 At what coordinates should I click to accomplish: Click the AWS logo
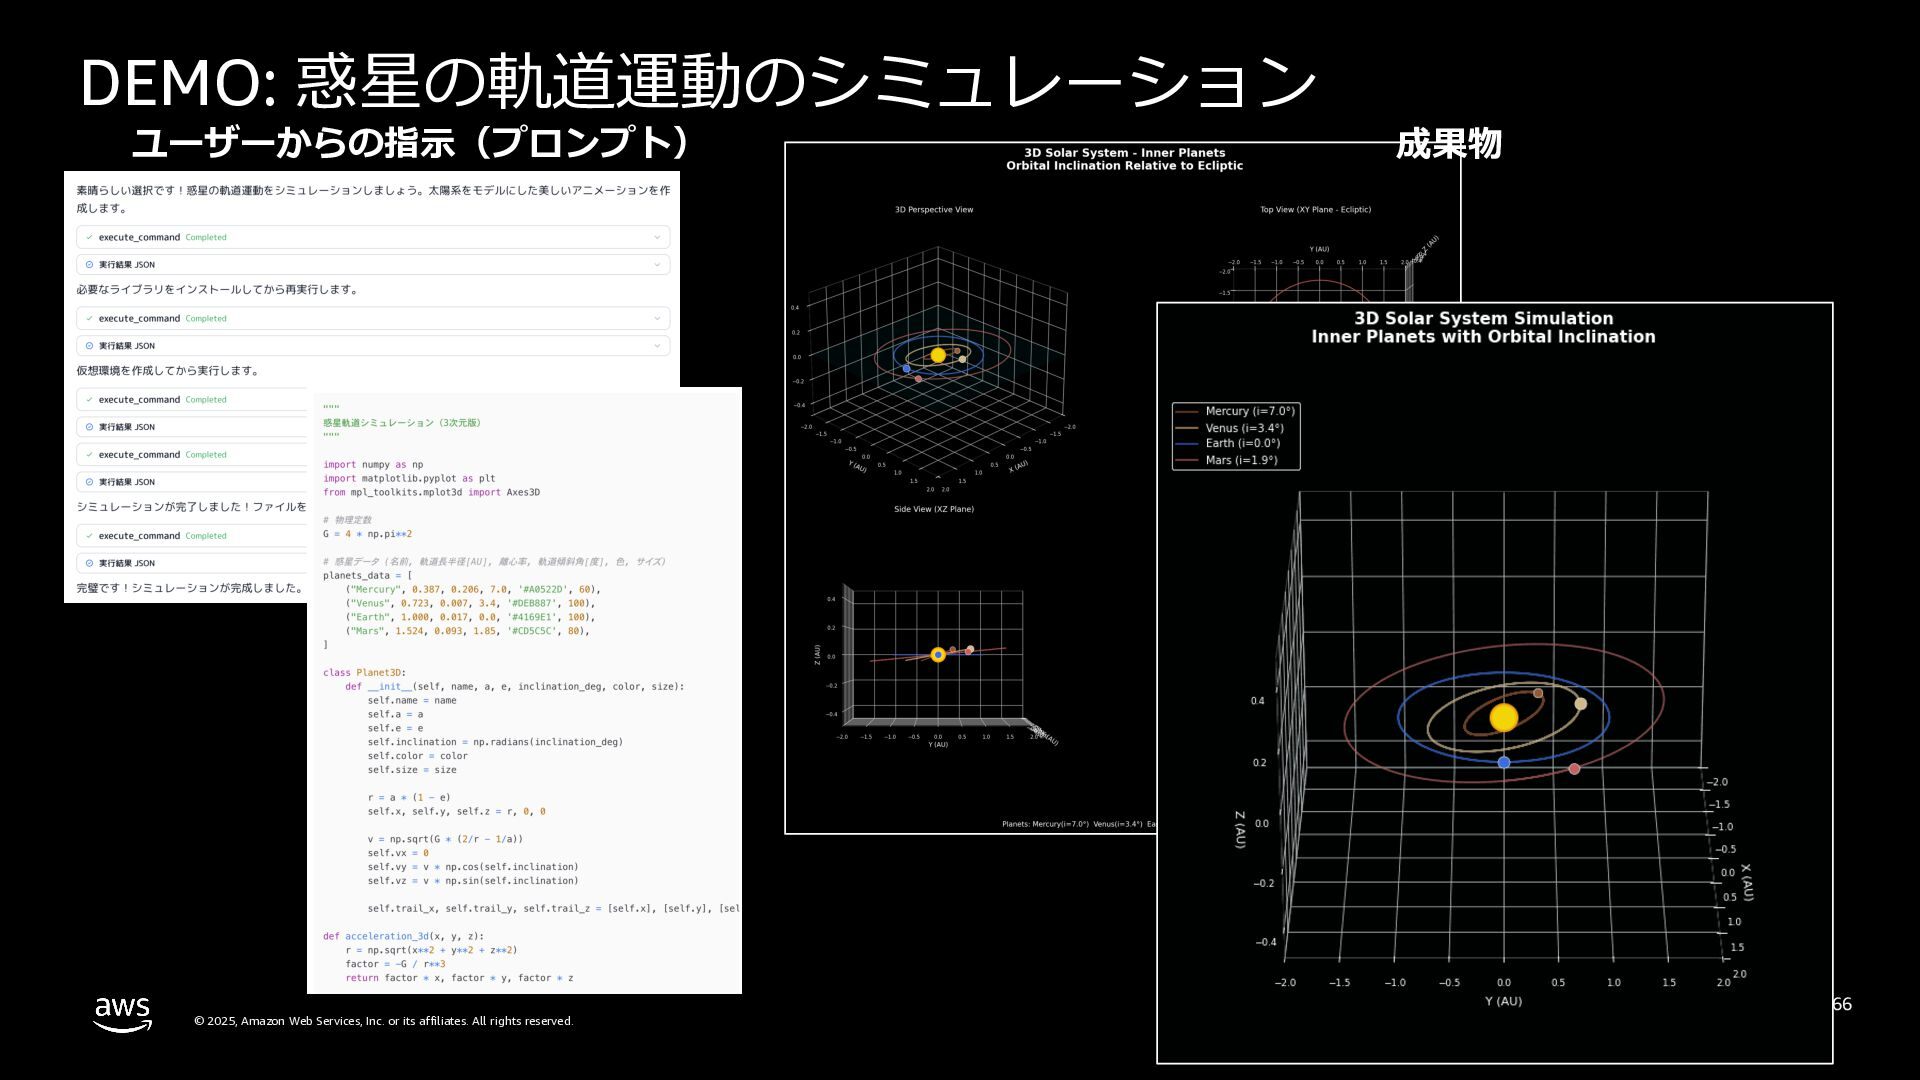[123, 1013]
